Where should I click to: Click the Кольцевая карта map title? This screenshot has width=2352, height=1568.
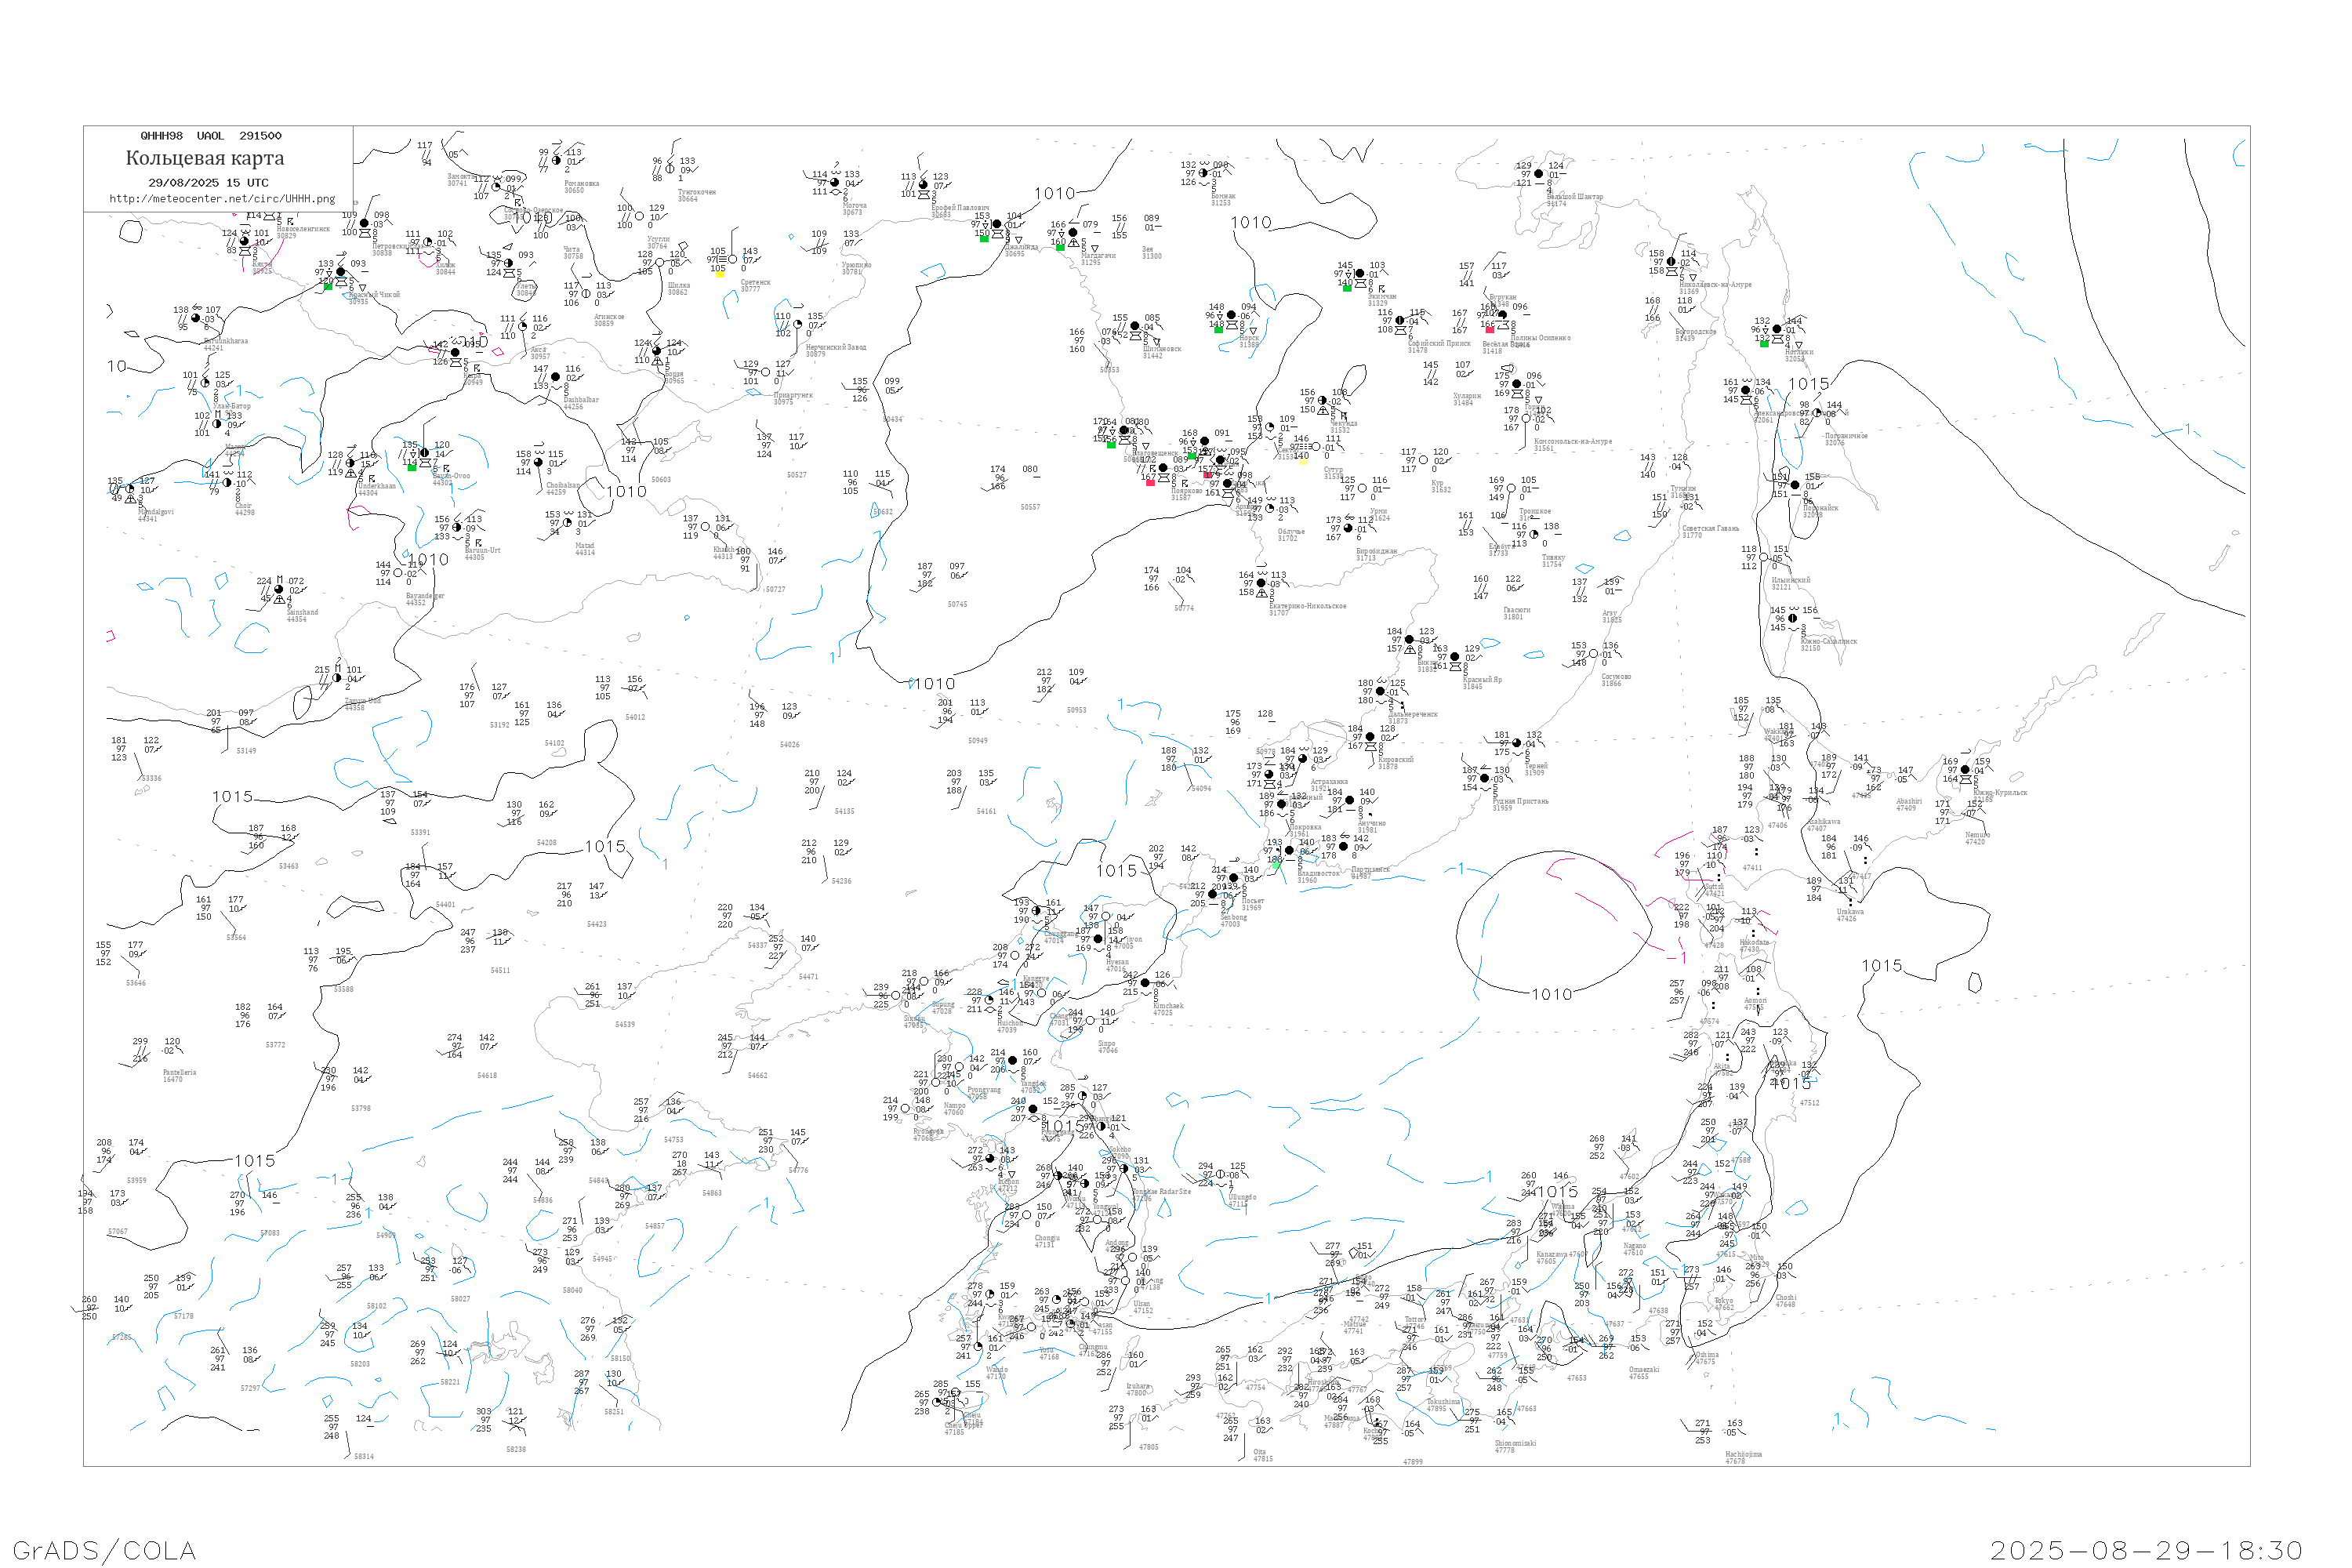click(x=205, y=158)
